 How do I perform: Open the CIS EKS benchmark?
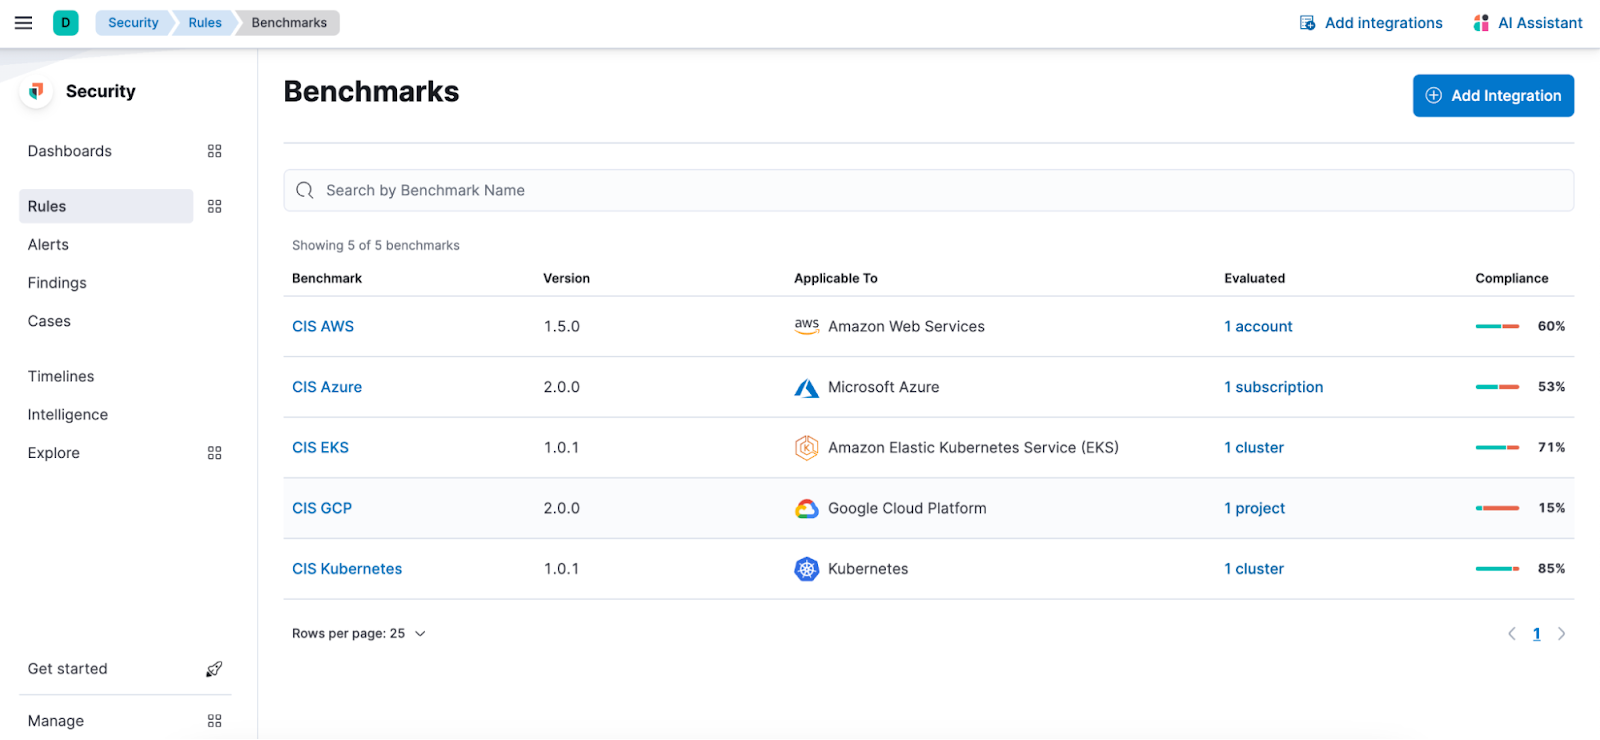tap(320, 448)
